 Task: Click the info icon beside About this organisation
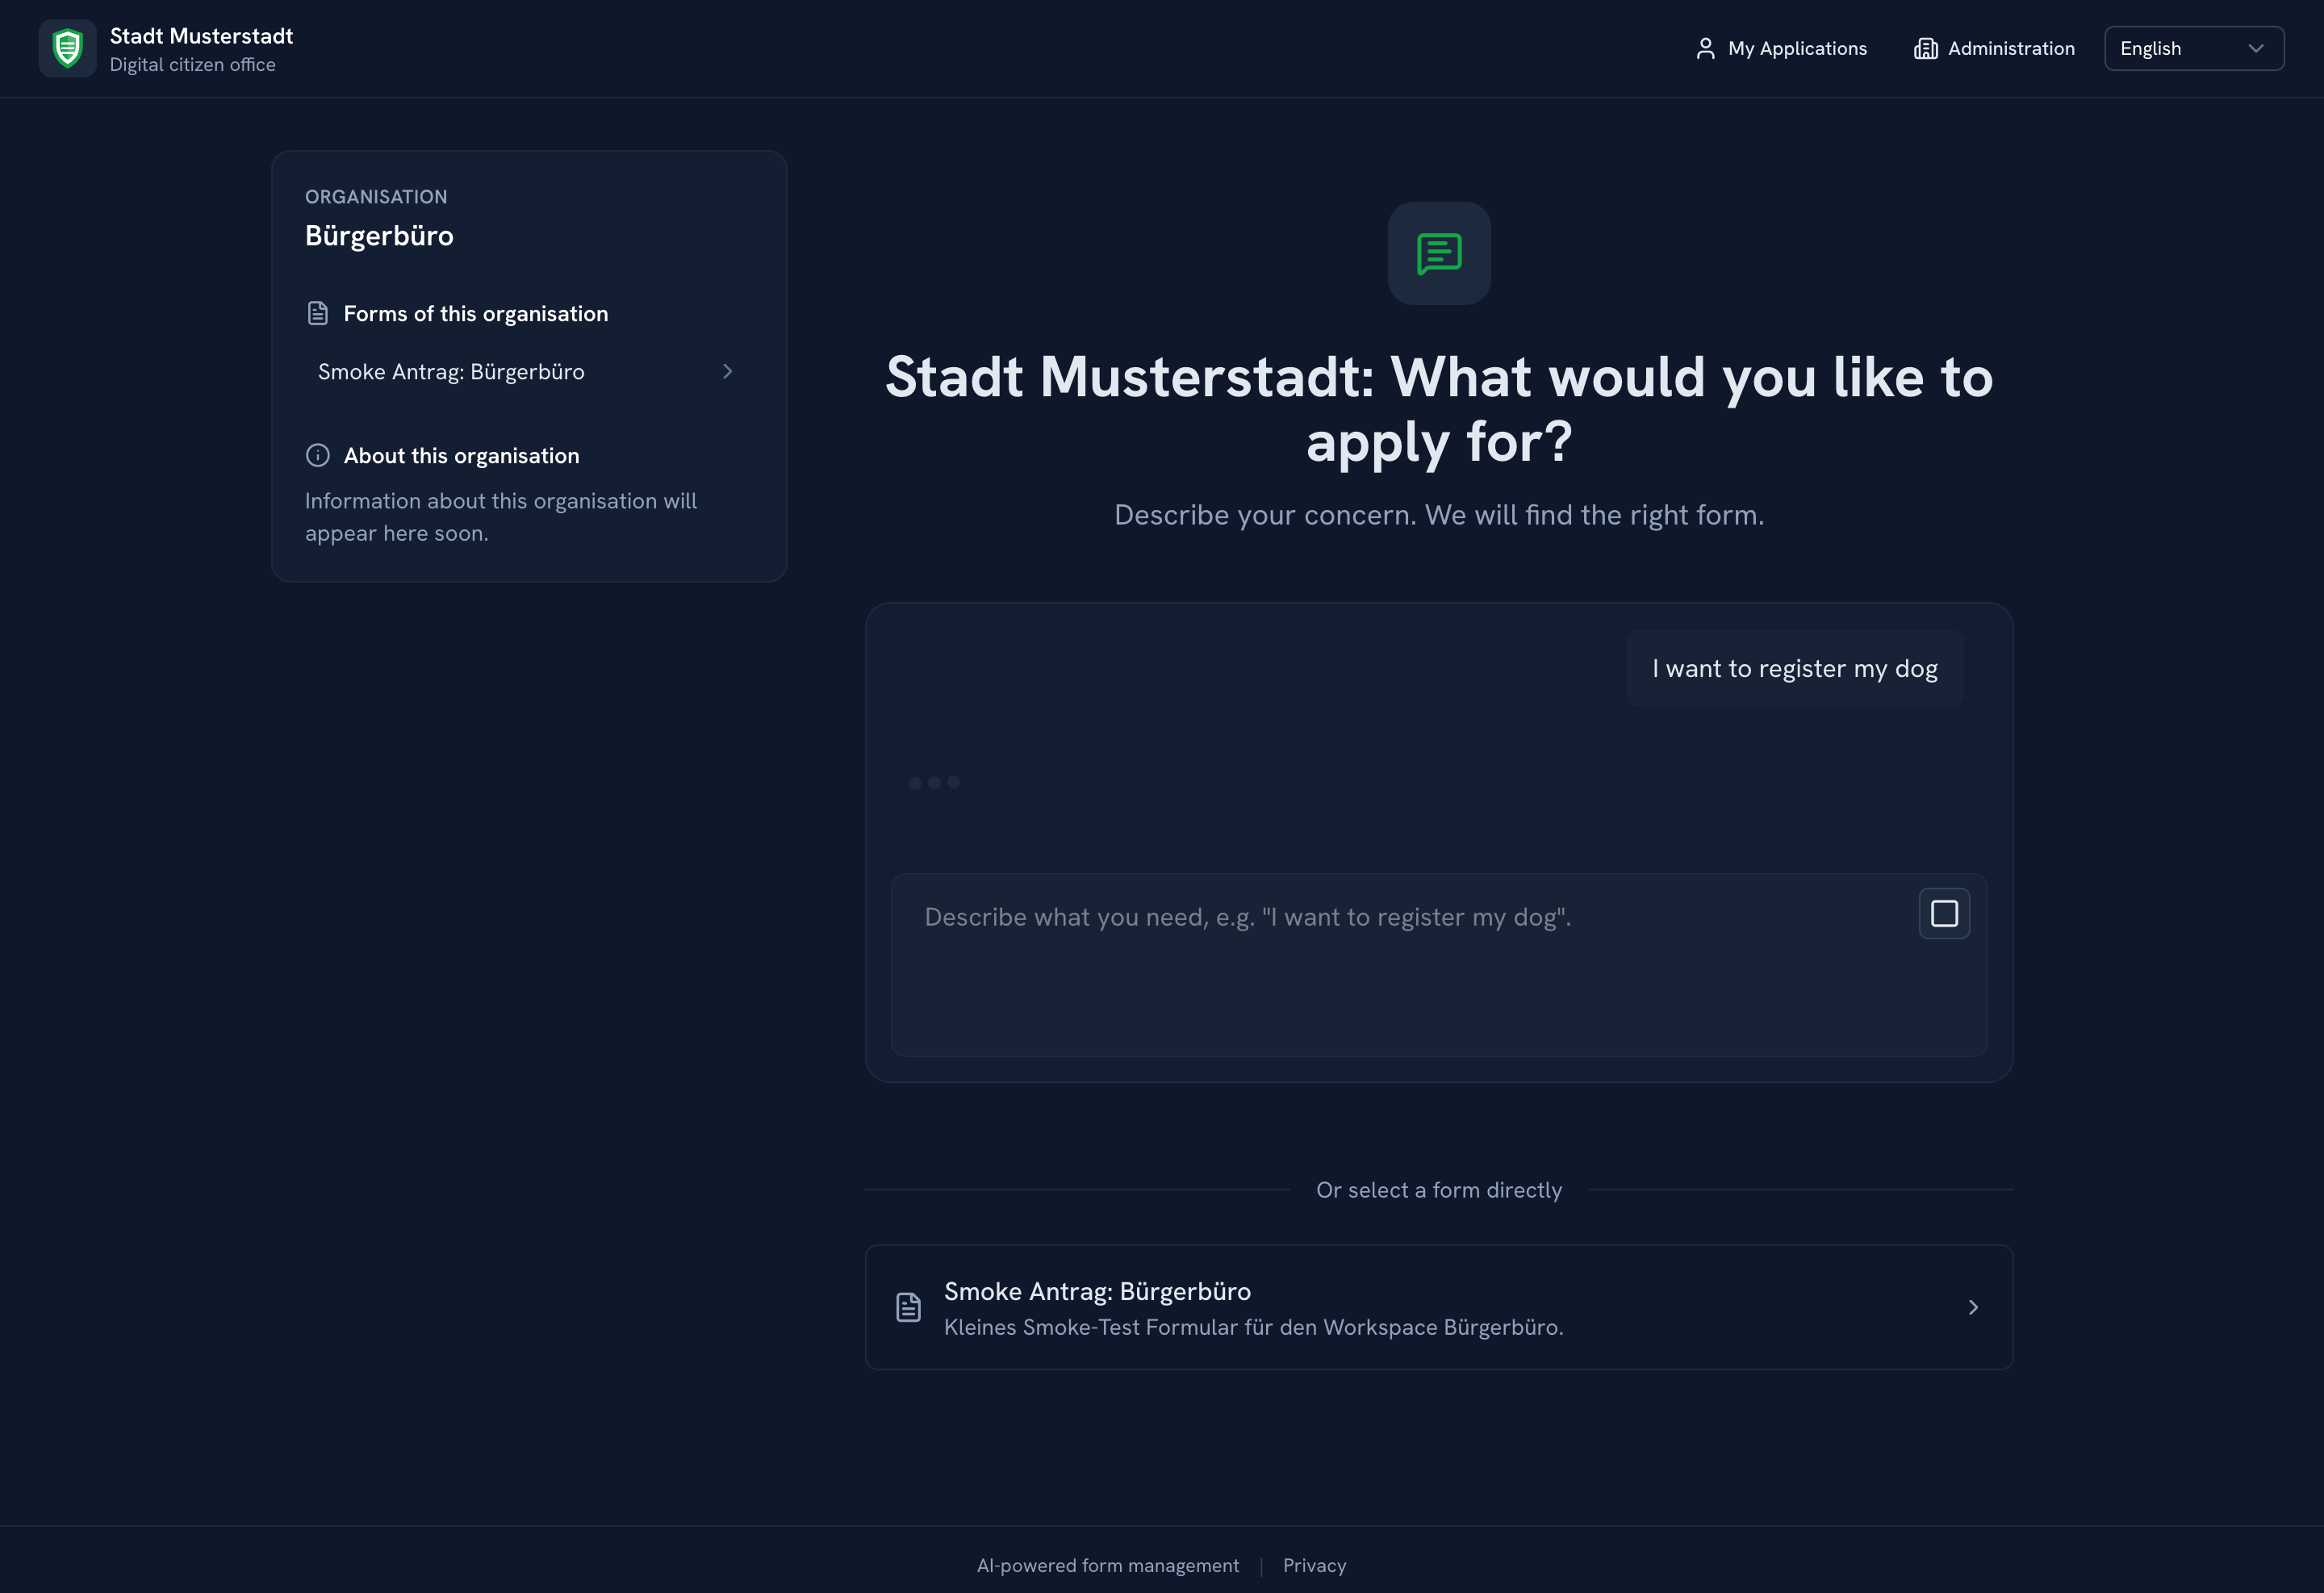tap(318, 455)
